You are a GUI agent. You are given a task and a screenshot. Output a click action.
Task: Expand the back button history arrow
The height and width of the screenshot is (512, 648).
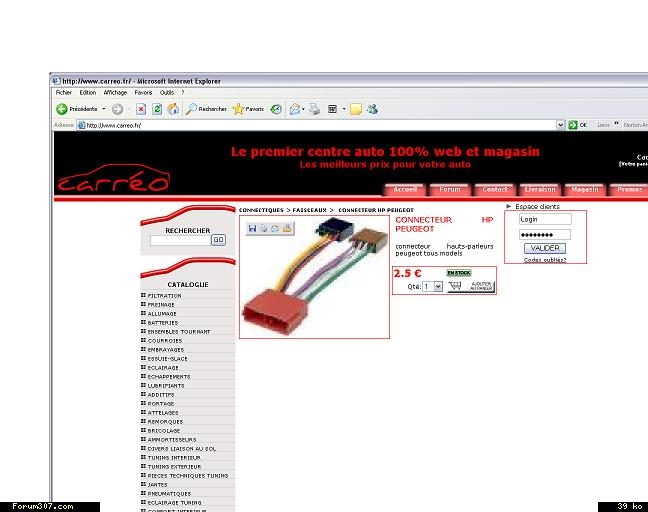pyautogui.click(x=102, y=109)
